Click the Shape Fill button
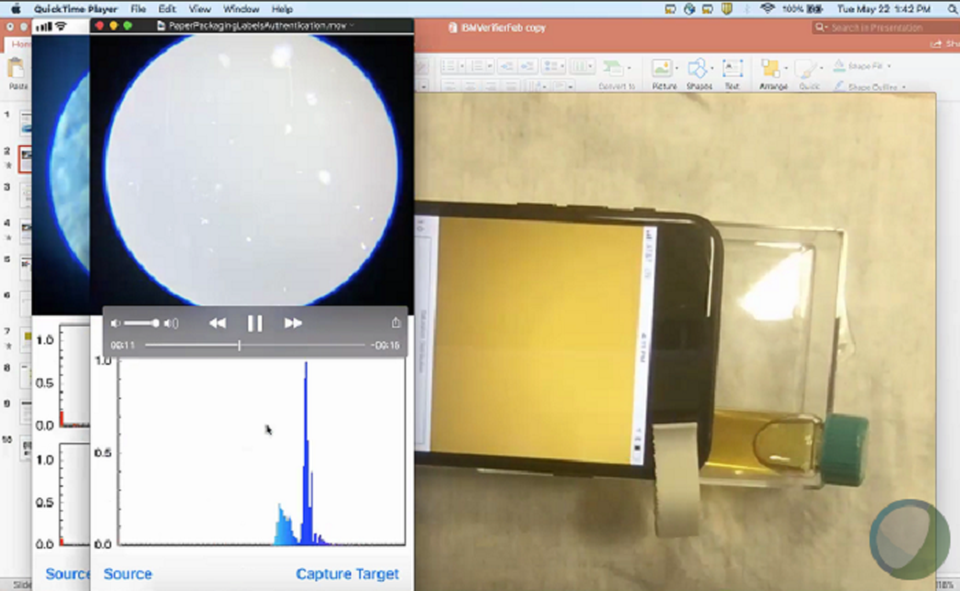Image resolution: width=960 pixels, height=591 pixels. [x=858, y=66]
